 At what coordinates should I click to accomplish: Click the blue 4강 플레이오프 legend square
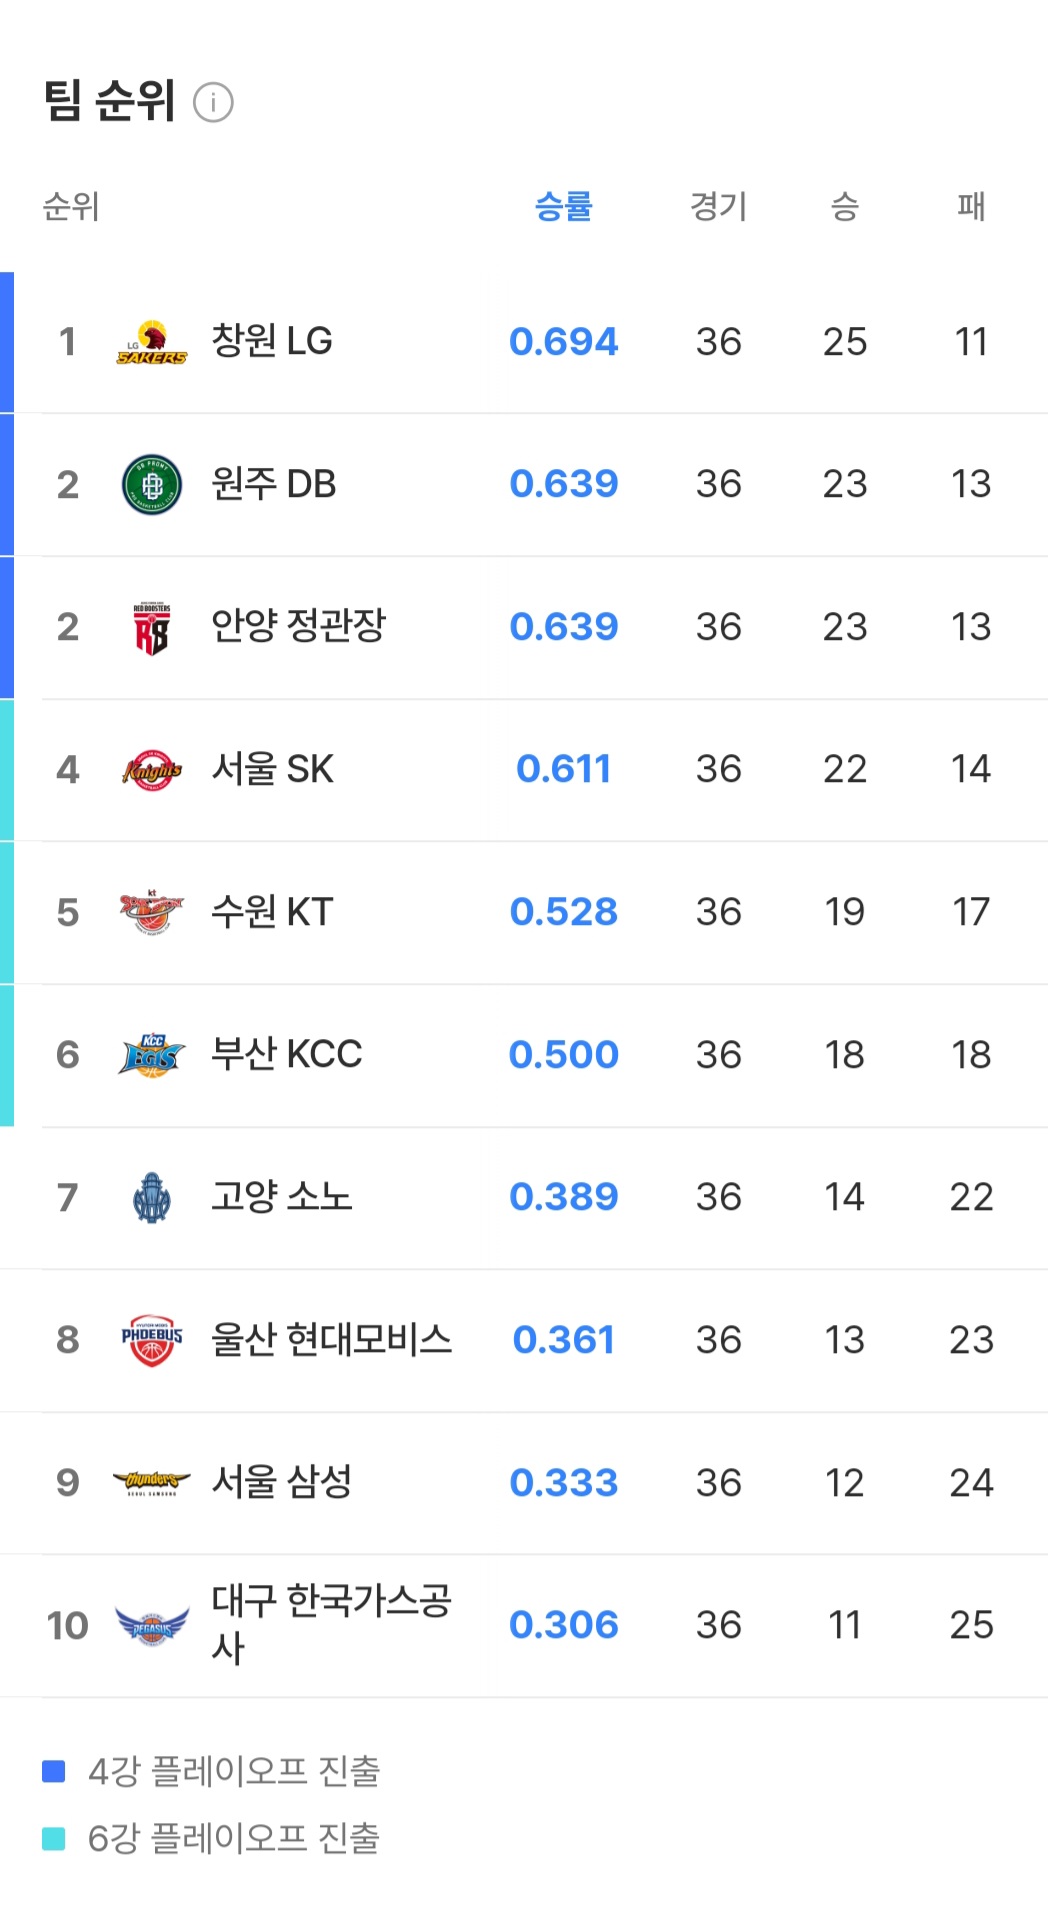pos(54,1771)
